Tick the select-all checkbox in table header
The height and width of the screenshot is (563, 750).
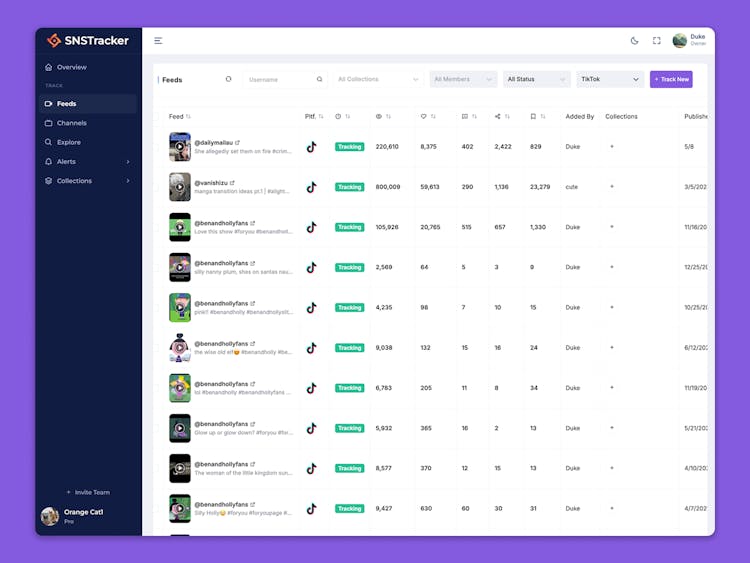tap(158, 117)
